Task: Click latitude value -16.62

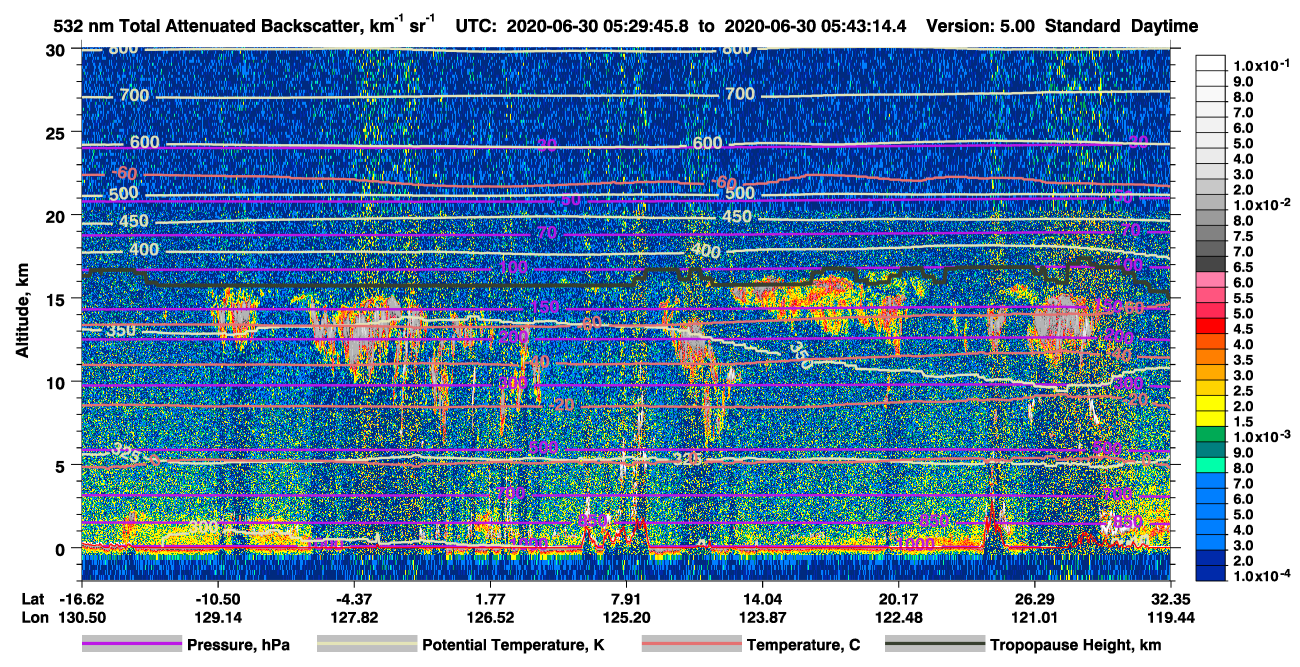Action: (81, 598)
